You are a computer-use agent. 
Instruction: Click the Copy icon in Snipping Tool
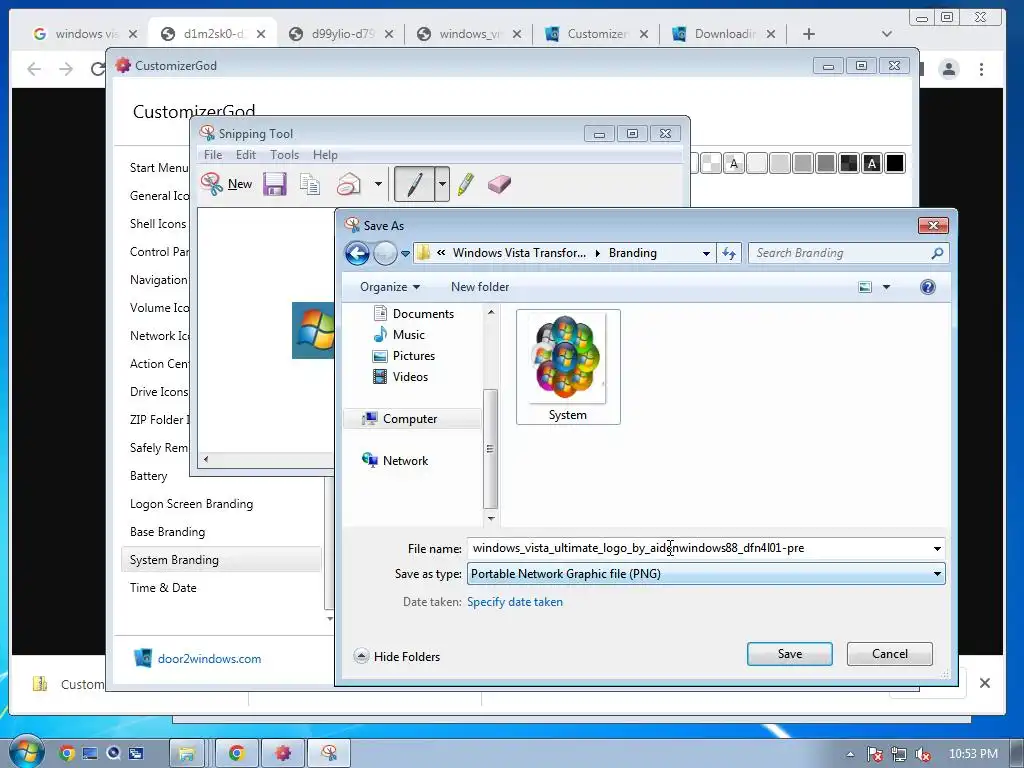tap(310, 184)
